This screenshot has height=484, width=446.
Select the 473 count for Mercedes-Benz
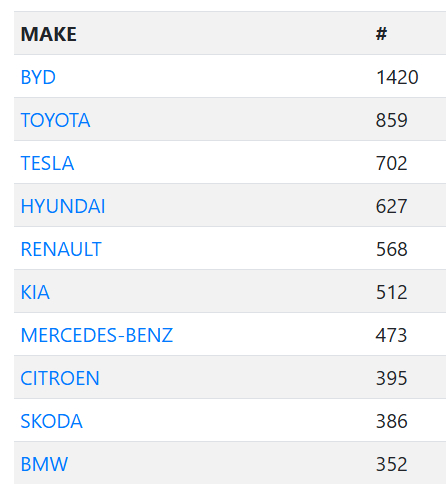pos(392,335)
